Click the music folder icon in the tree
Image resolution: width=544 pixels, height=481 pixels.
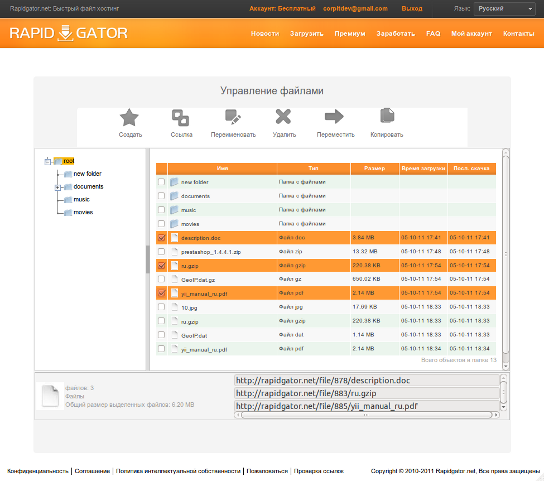tap(68, 200)
